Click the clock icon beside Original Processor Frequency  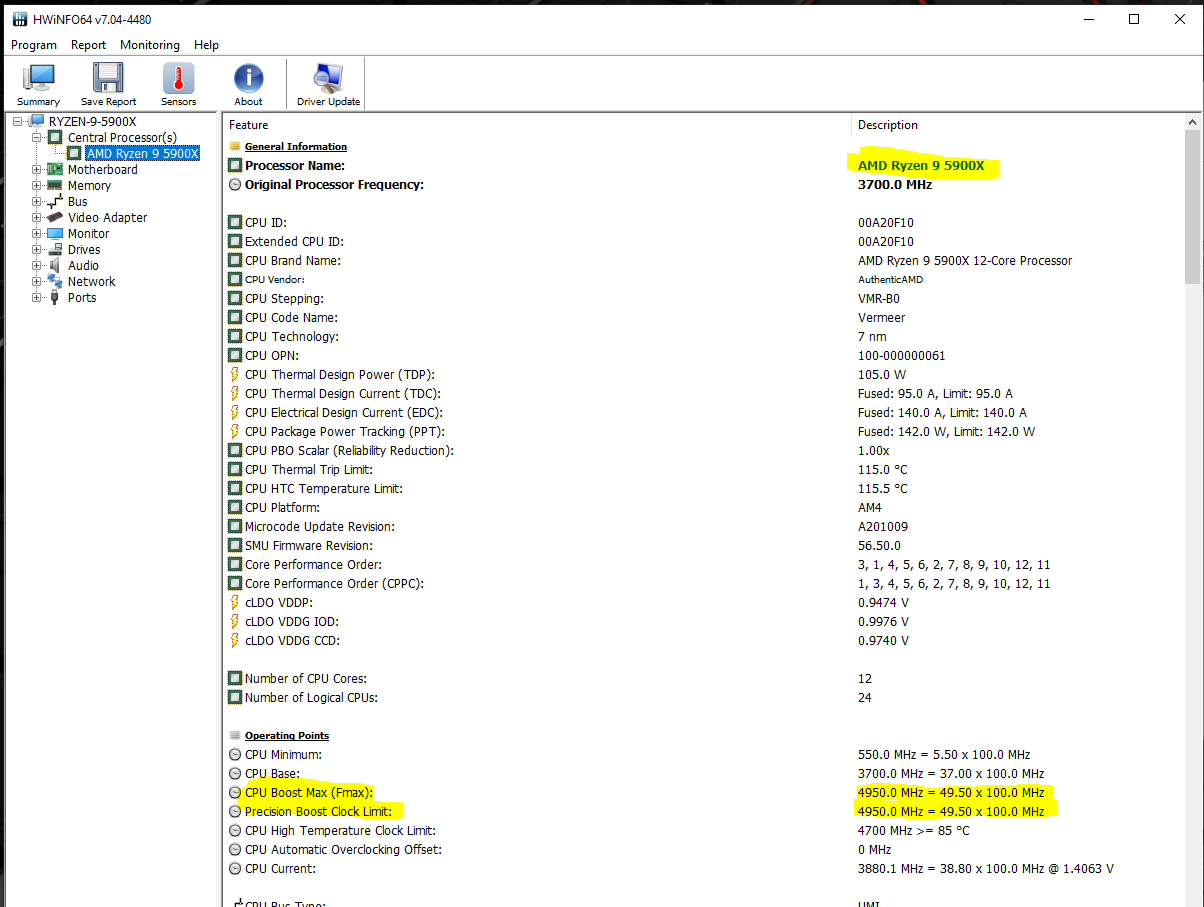(235, 184)
